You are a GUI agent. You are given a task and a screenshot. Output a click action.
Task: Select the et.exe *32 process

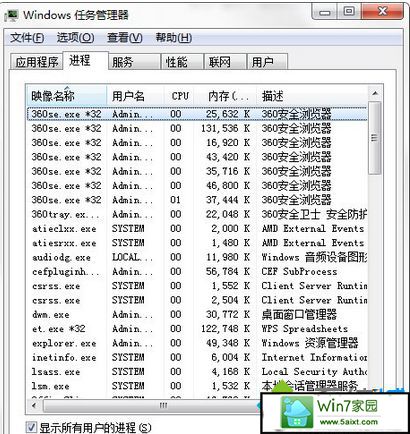point(197,329)
